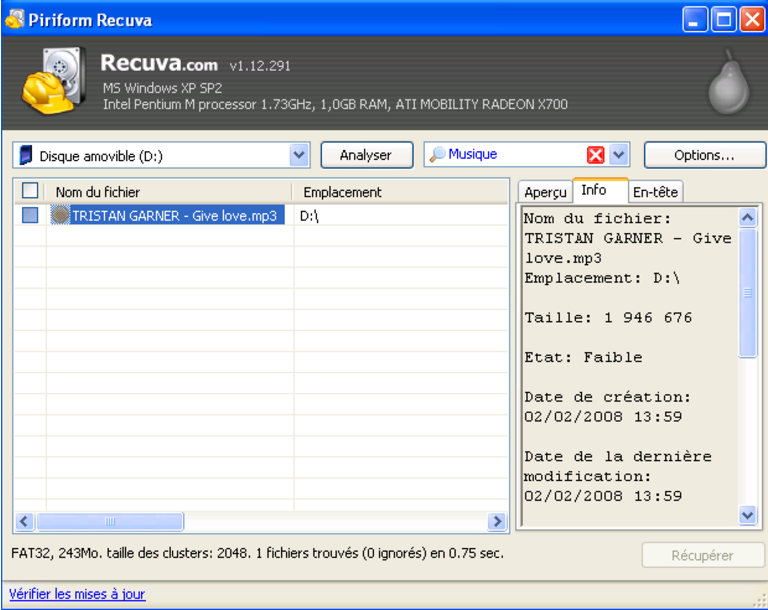Click the status bar FAT32, 243Mo text

(257, 553)
